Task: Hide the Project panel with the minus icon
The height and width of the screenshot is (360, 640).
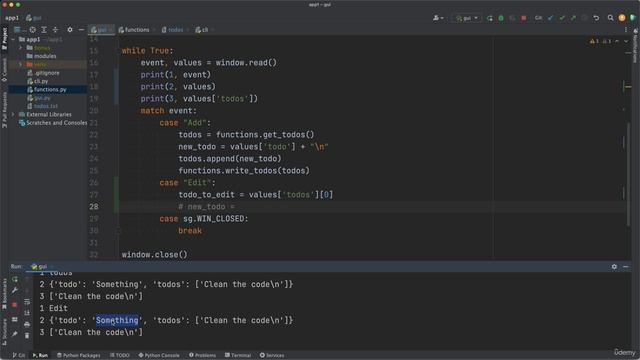Action: [x=81, y=30]
